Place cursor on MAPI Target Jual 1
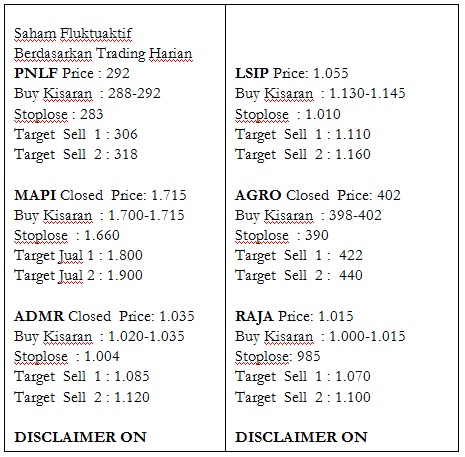This screenshot has width=465, height=457. tap(78, 256)
